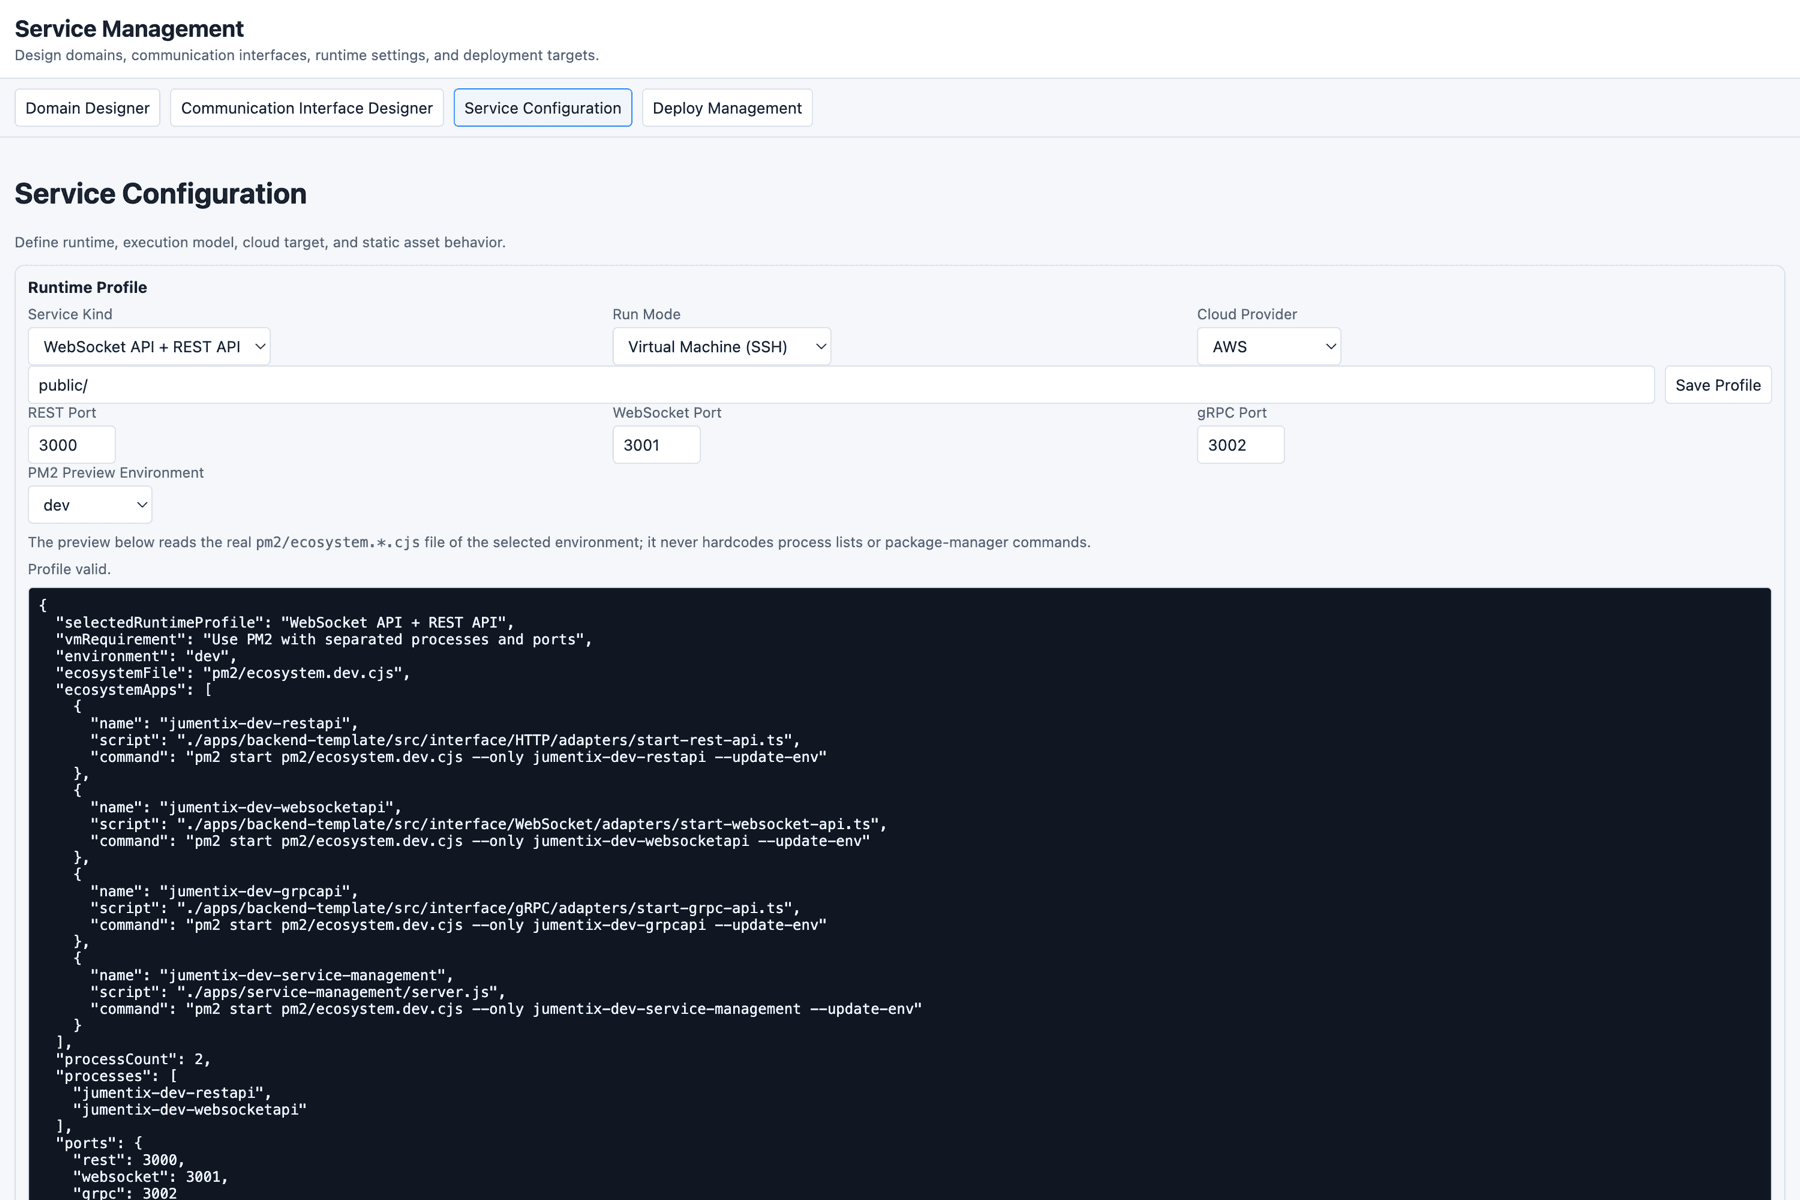Viewport: 1800px width, 1200px height.
Task: Click the "Profile valid." status text
Action: tap(69, 569)
